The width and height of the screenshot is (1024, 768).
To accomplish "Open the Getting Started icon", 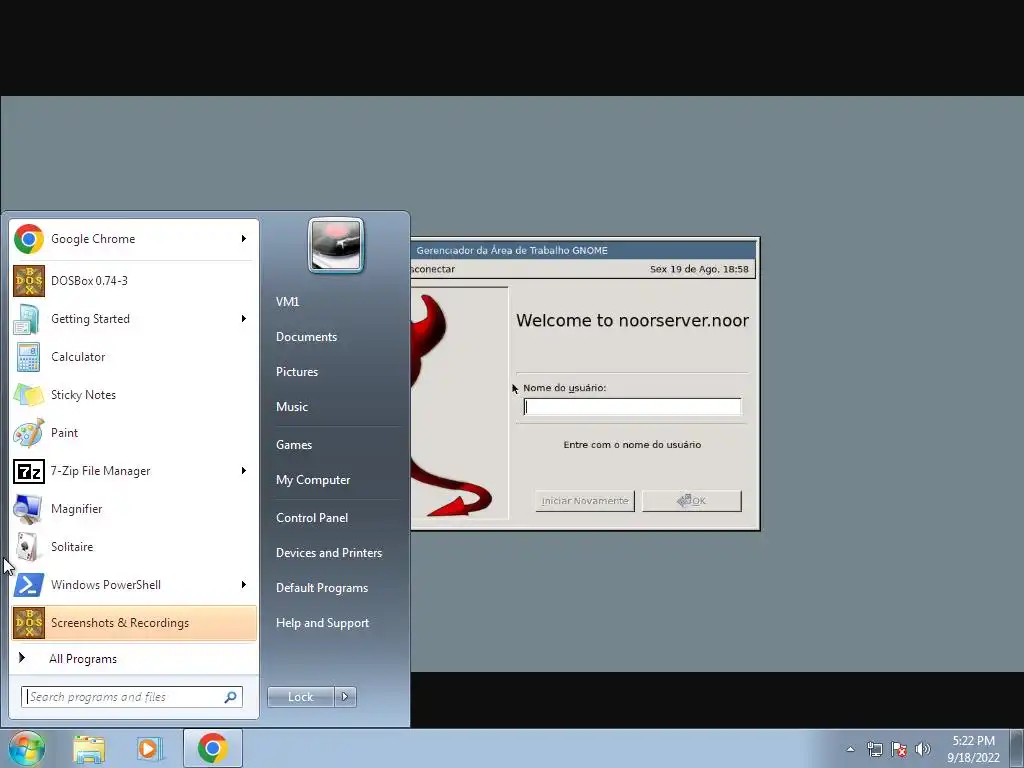I will (29, 319).
